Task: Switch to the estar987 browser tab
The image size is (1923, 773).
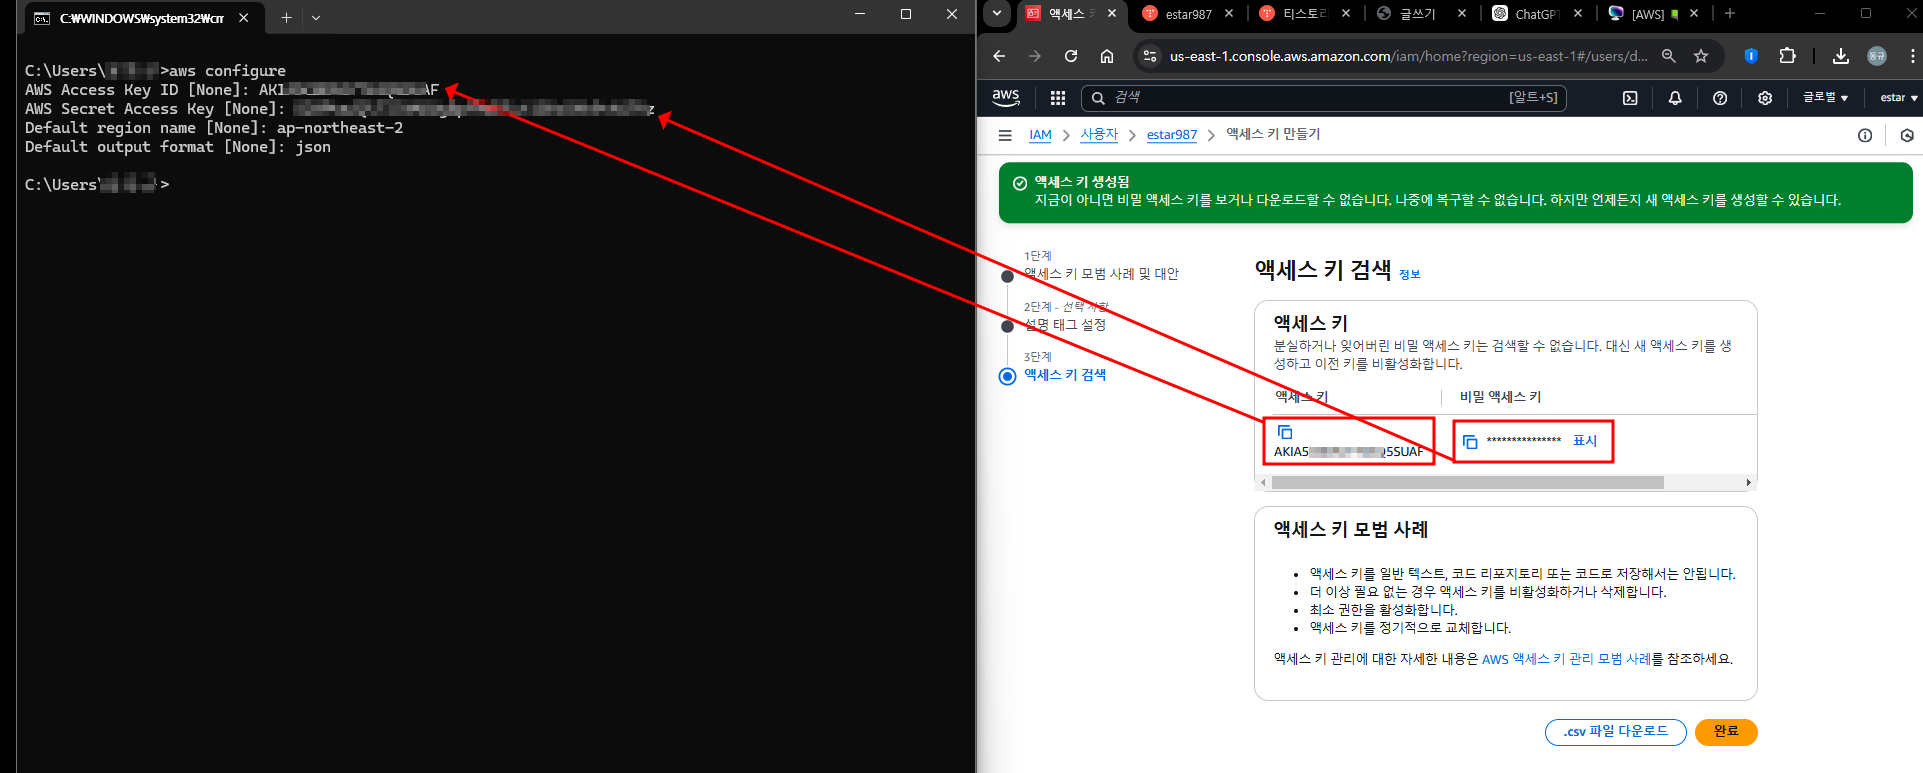Action: [1188, 14]
